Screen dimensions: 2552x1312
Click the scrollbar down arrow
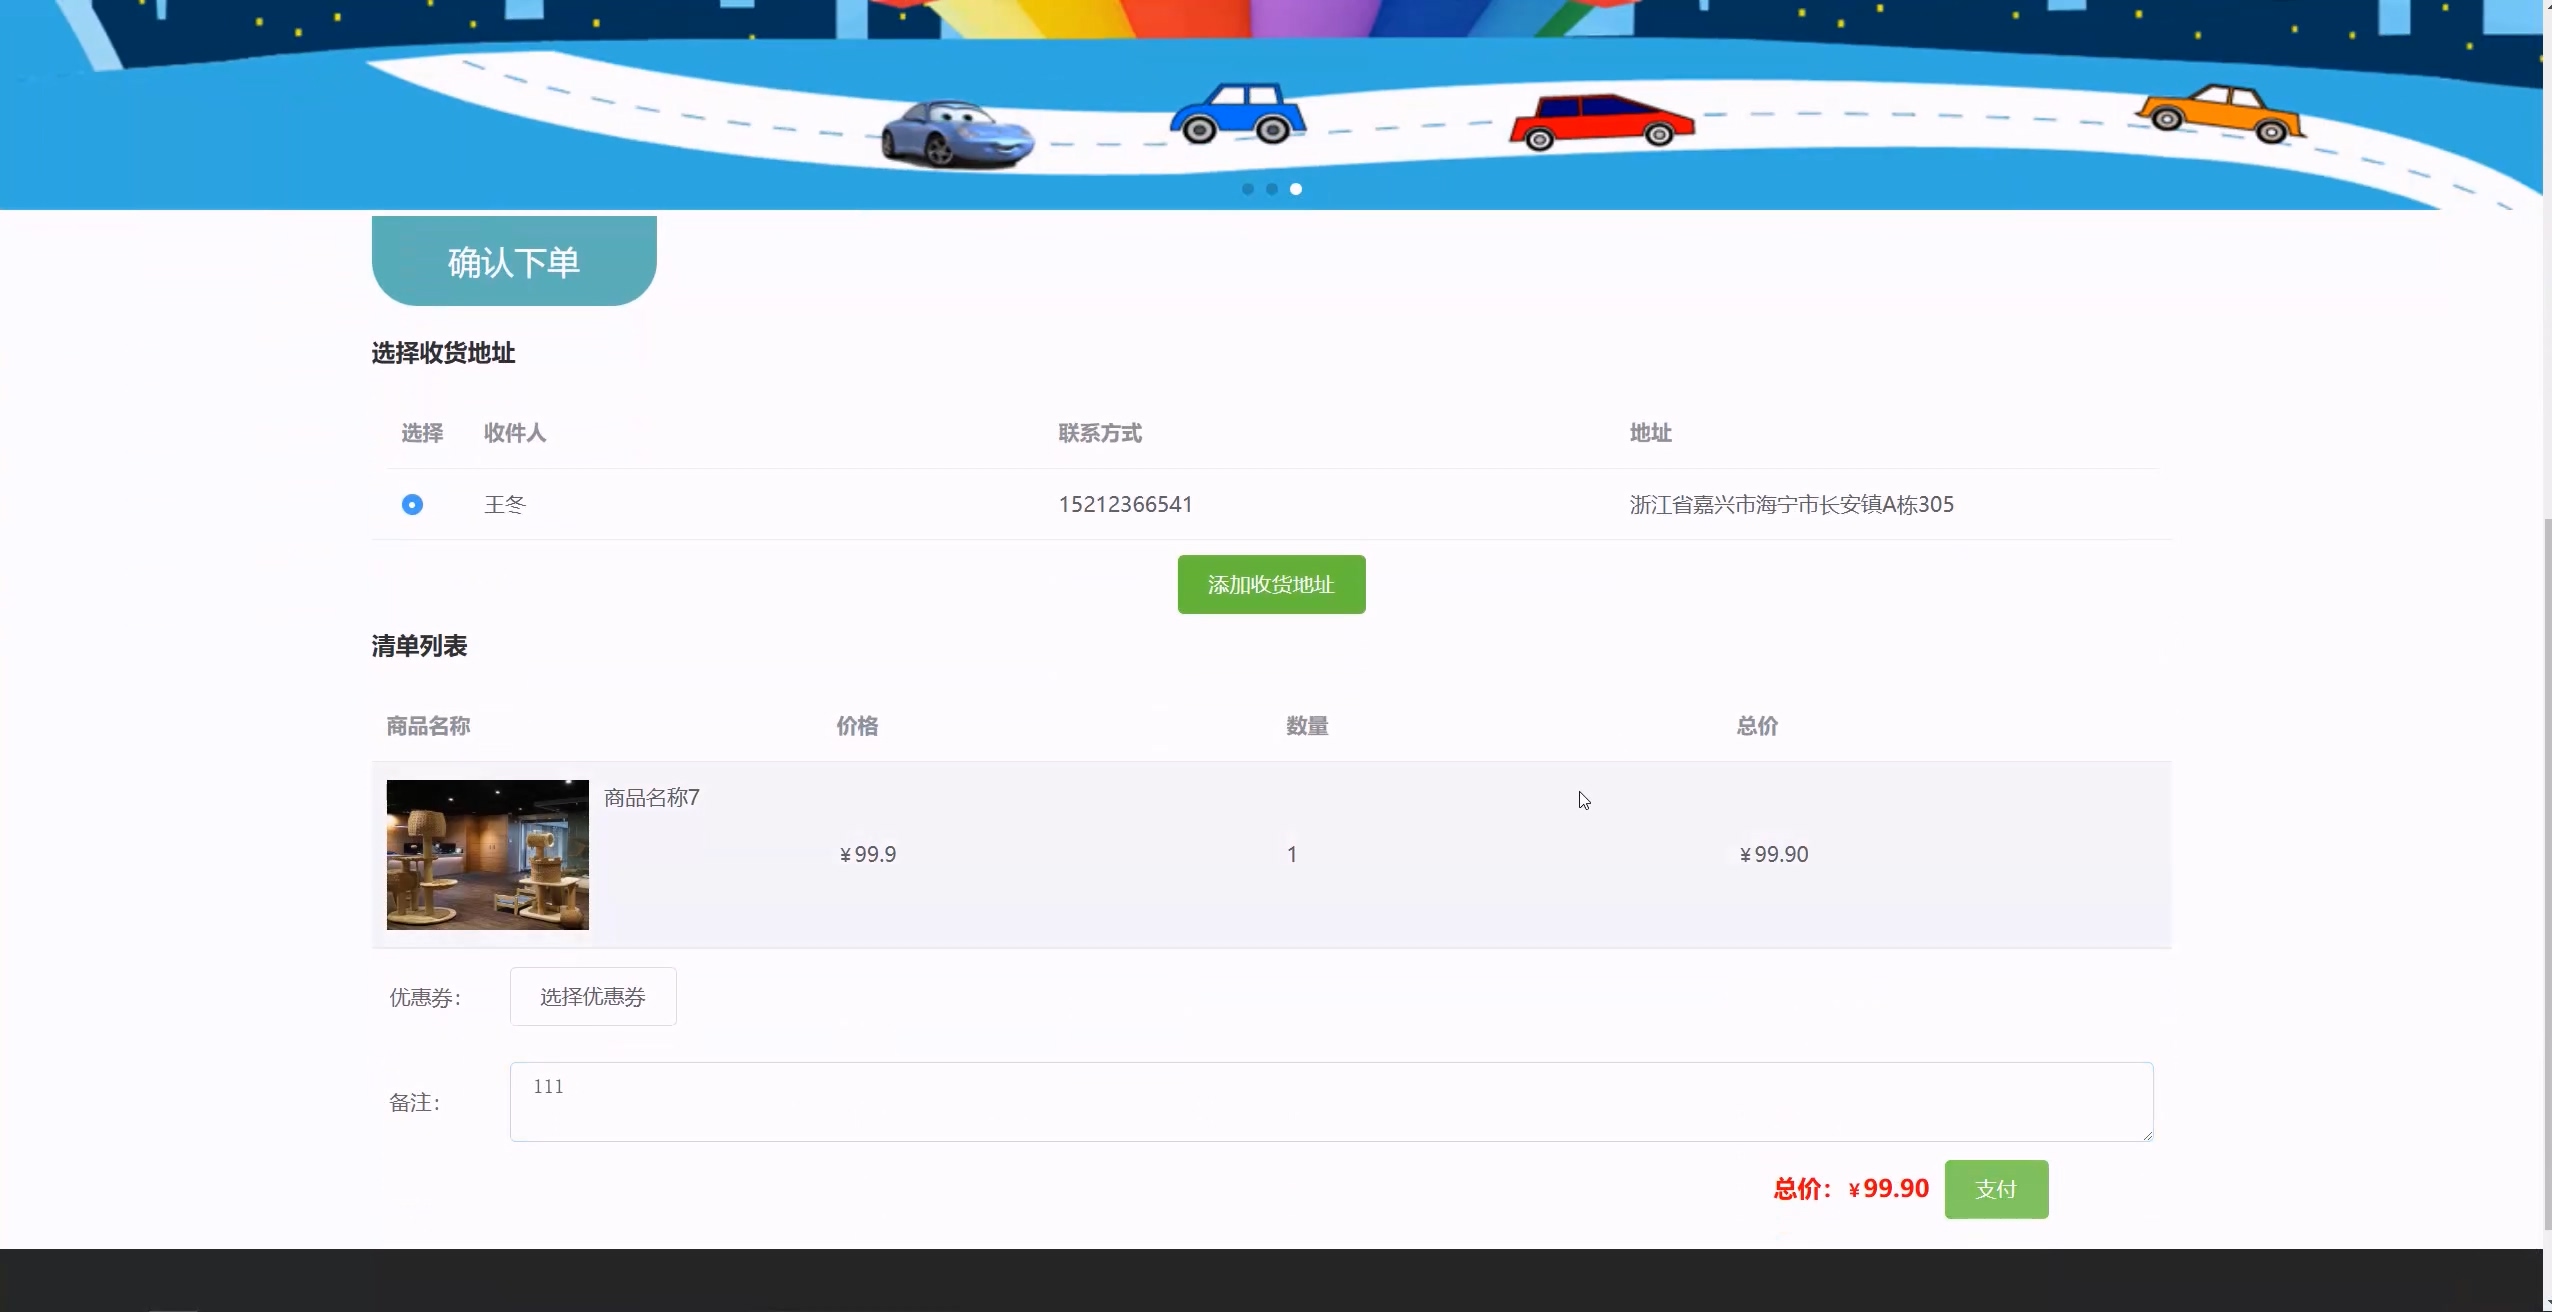(2546, 1303)
